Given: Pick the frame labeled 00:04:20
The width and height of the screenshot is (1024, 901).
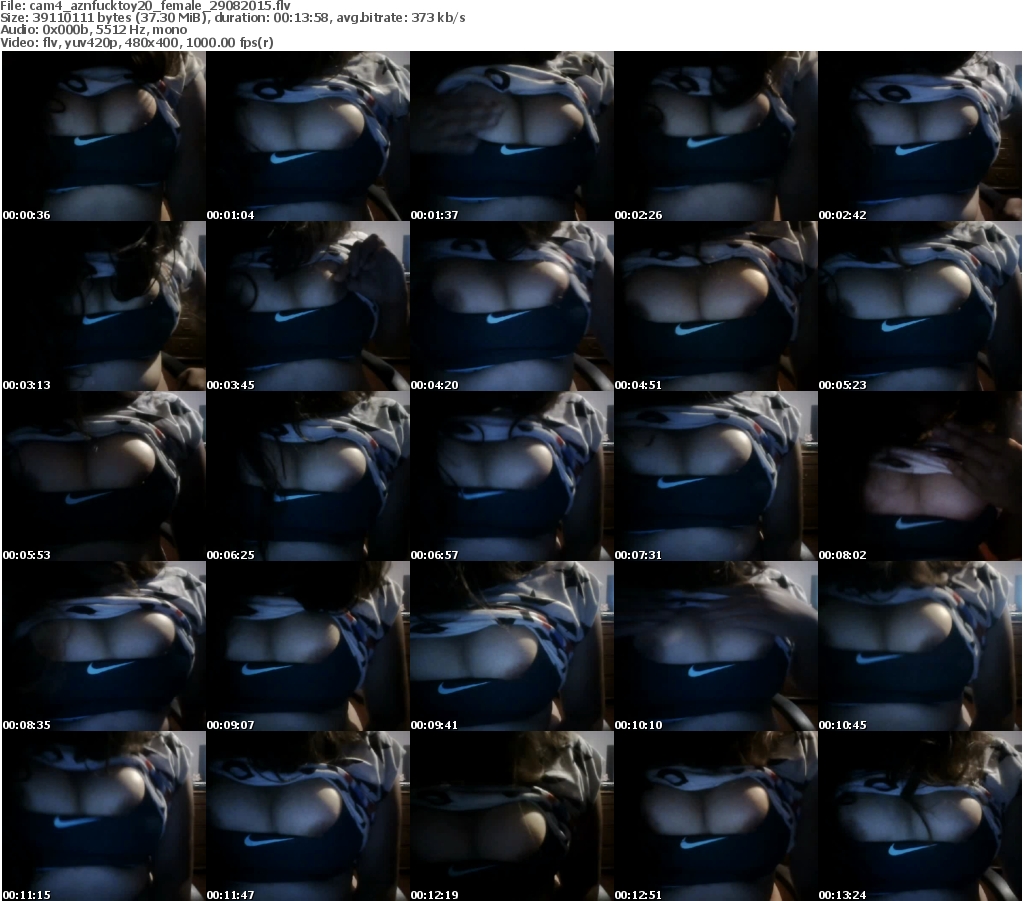Looking at the screenshot, I should [x=512, y=306].
